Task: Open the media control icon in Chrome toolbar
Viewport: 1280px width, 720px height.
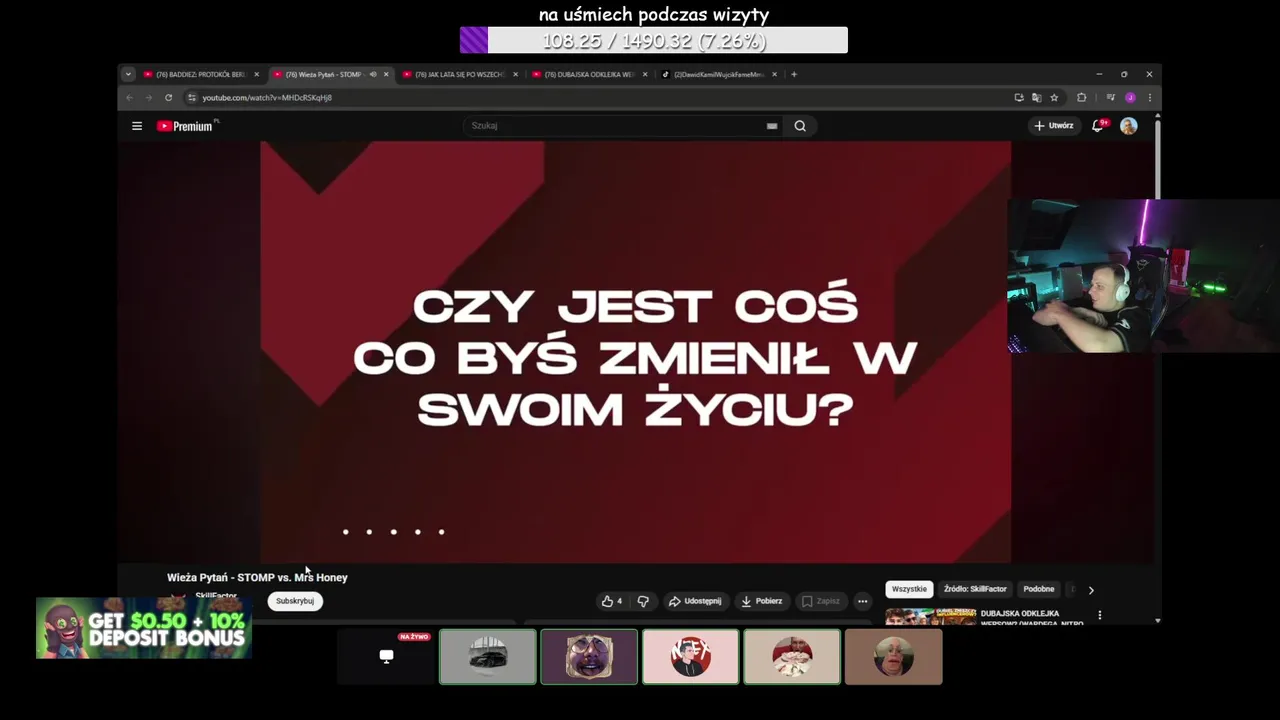Action: point(1110,97)
